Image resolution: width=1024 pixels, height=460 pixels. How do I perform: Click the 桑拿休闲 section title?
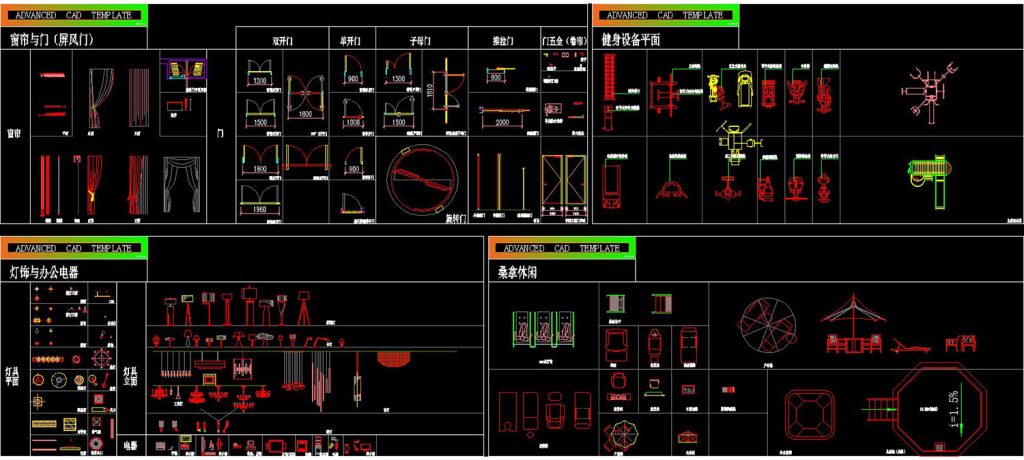pos(517,271)
